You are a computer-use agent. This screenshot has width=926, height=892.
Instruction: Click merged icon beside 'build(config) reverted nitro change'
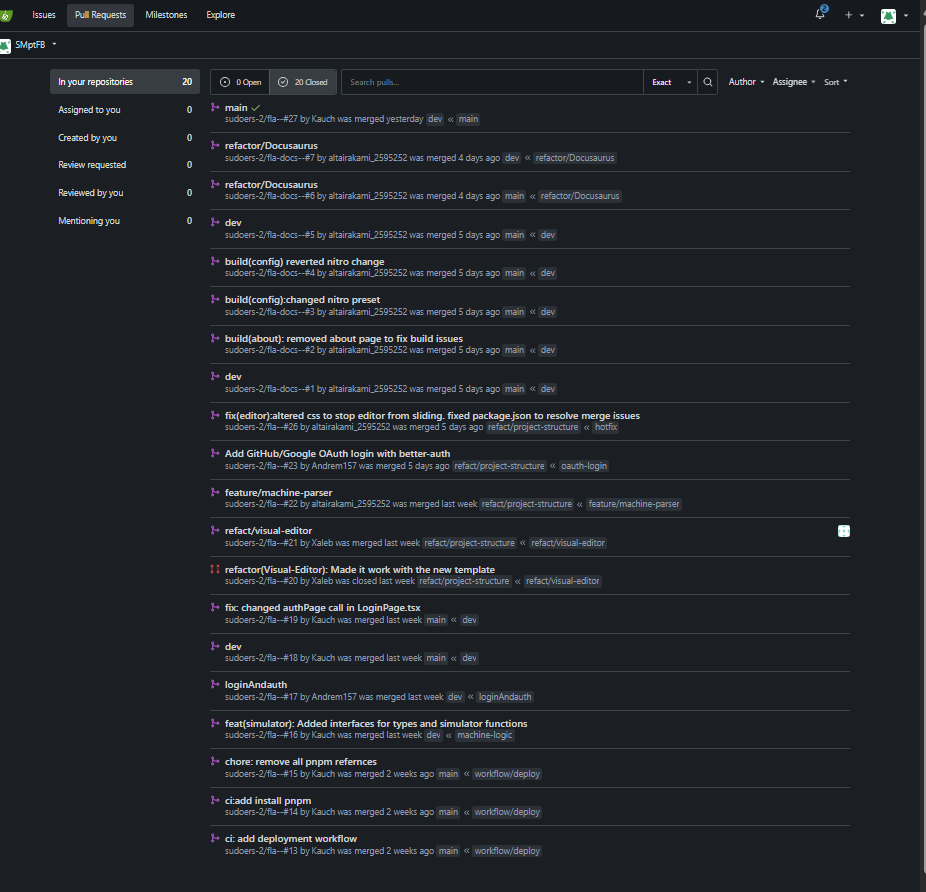coord(215,261)
